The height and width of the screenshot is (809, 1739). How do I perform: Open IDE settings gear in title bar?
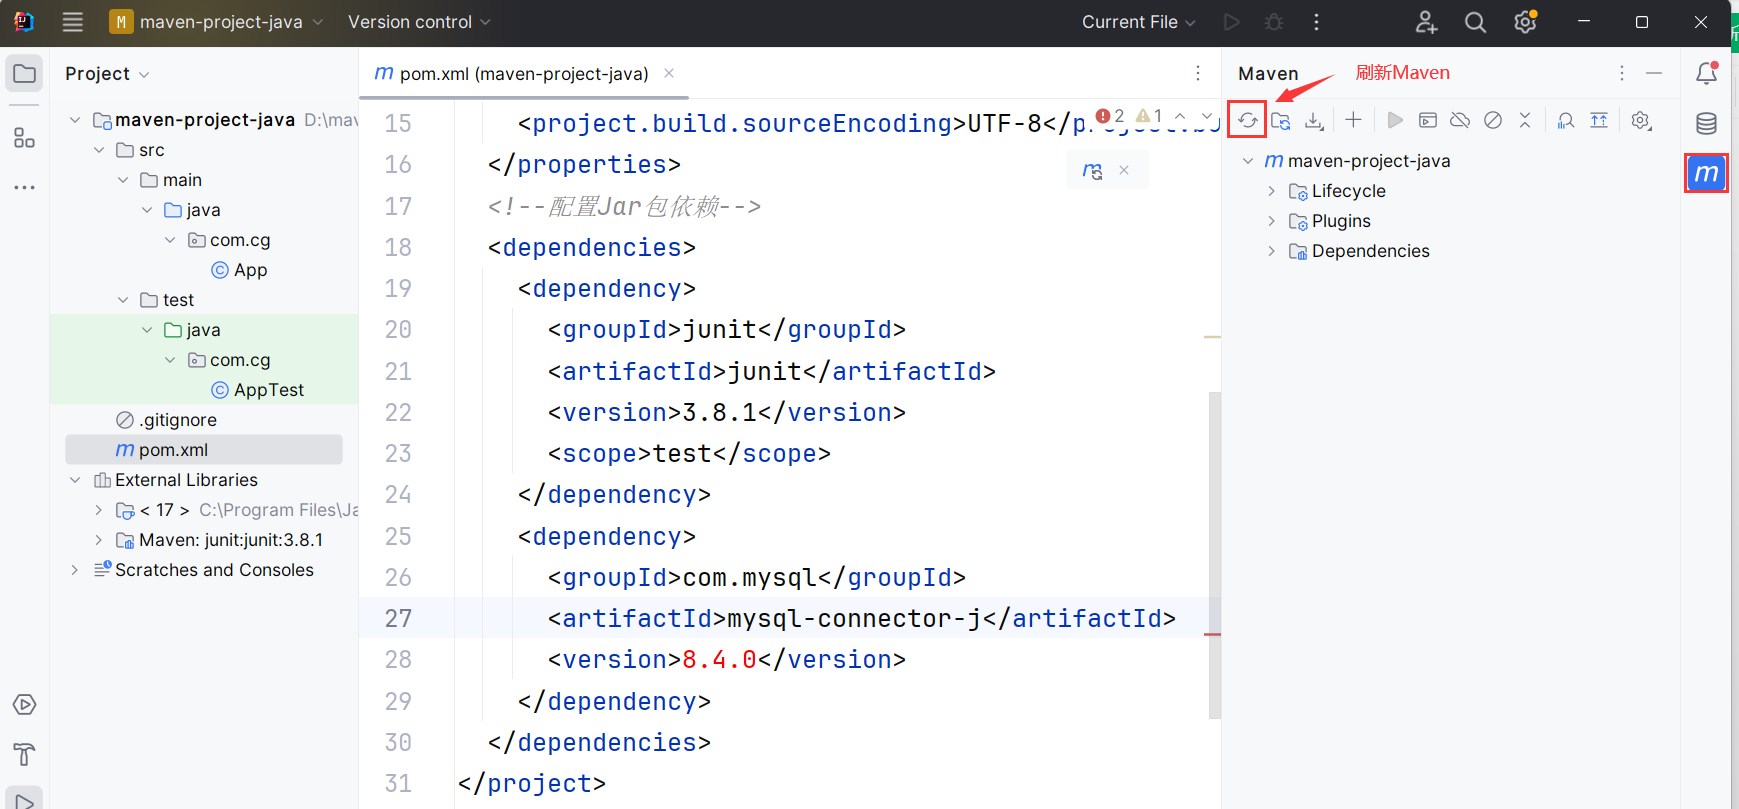pos(1525,22)
